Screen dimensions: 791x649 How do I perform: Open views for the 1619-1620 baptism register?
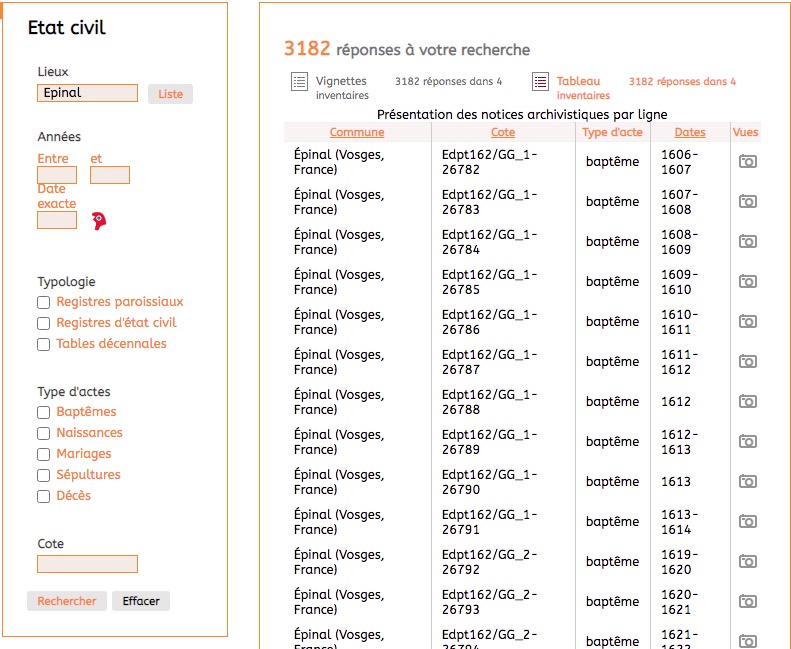click(747, 562)
